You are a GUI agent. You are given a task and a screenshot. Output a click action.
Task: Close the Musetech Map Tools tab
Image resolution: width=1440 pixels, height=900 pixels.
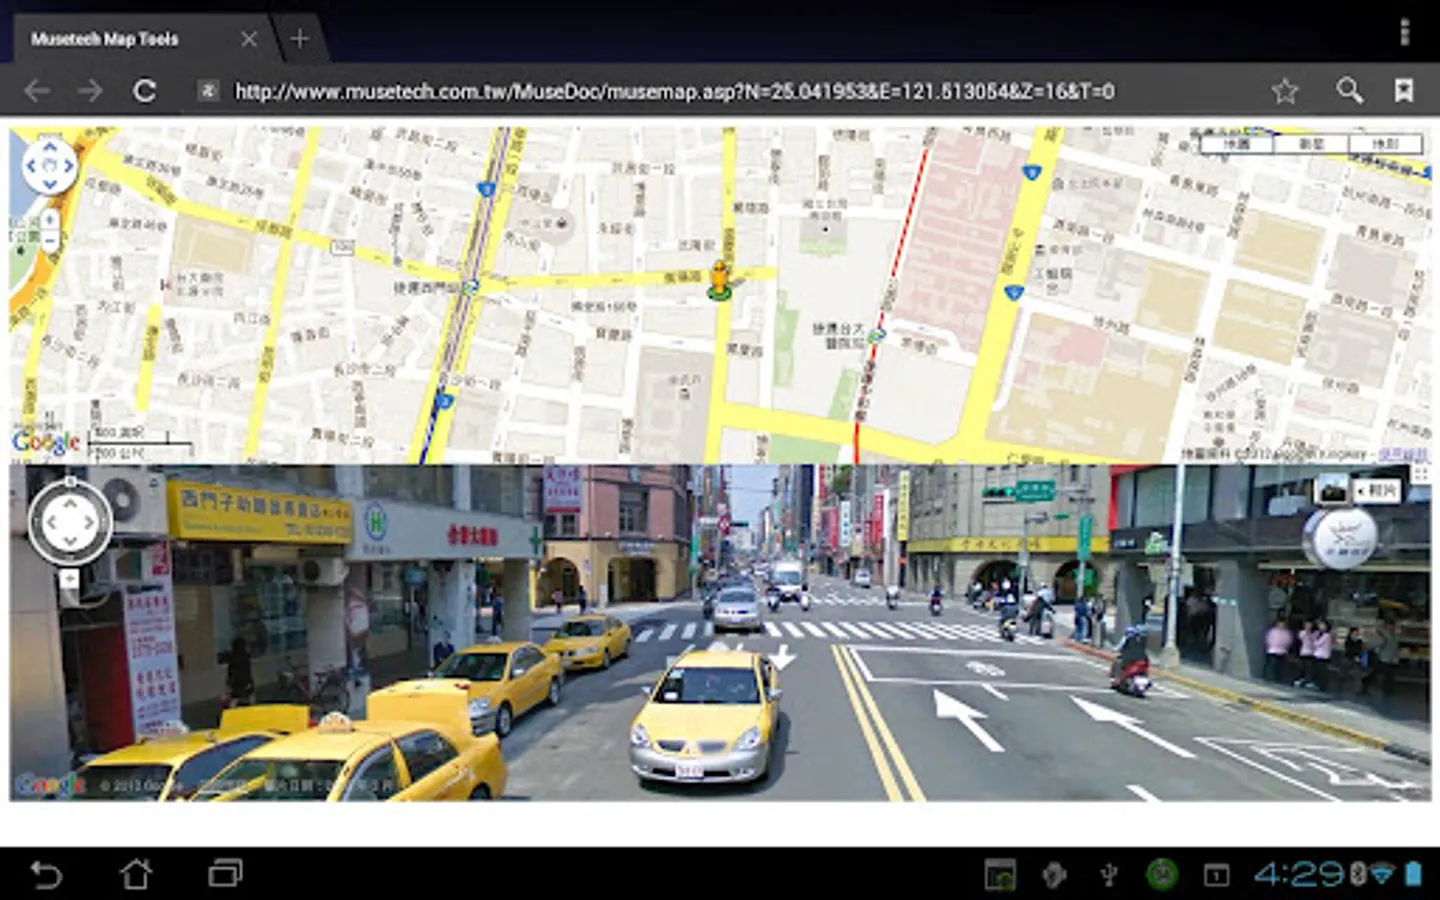point(249,39)
